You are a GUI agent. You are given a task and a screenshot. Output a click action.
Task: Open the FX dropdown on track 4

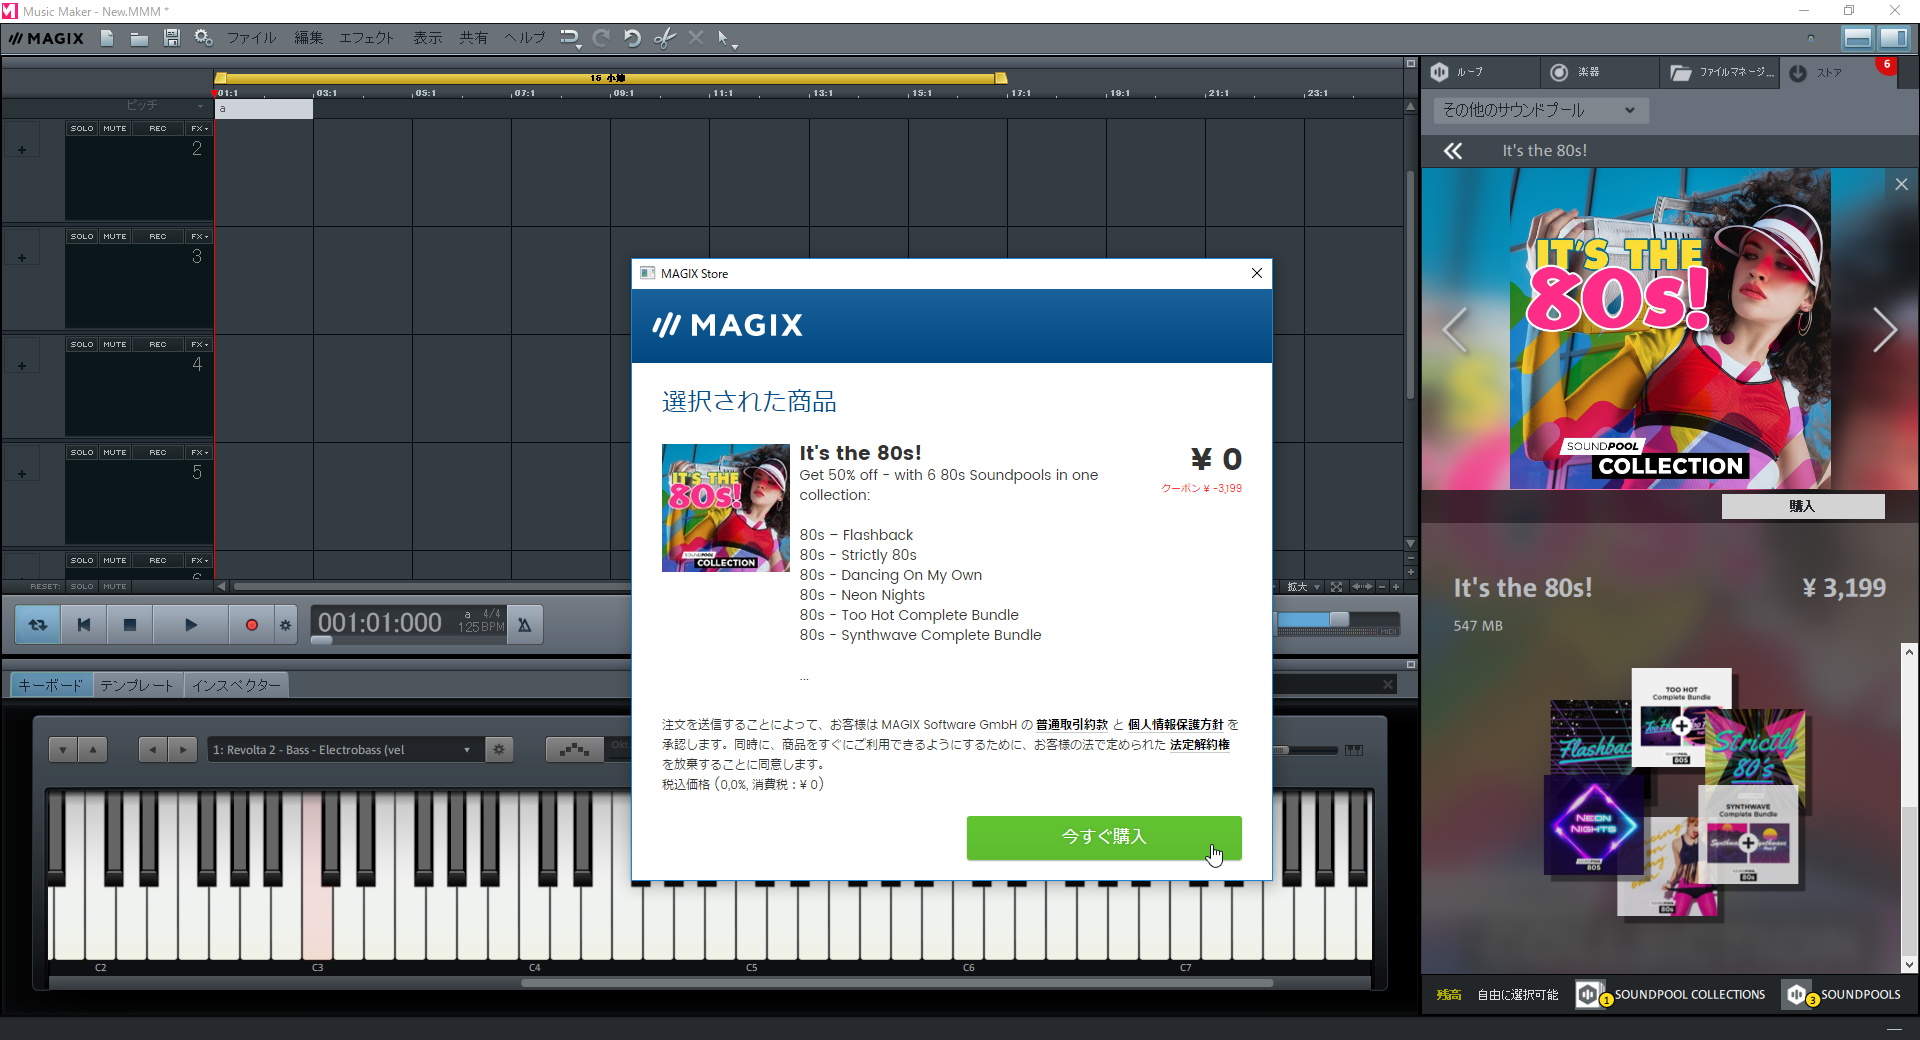pyautogui.click(x=199, y=345)
